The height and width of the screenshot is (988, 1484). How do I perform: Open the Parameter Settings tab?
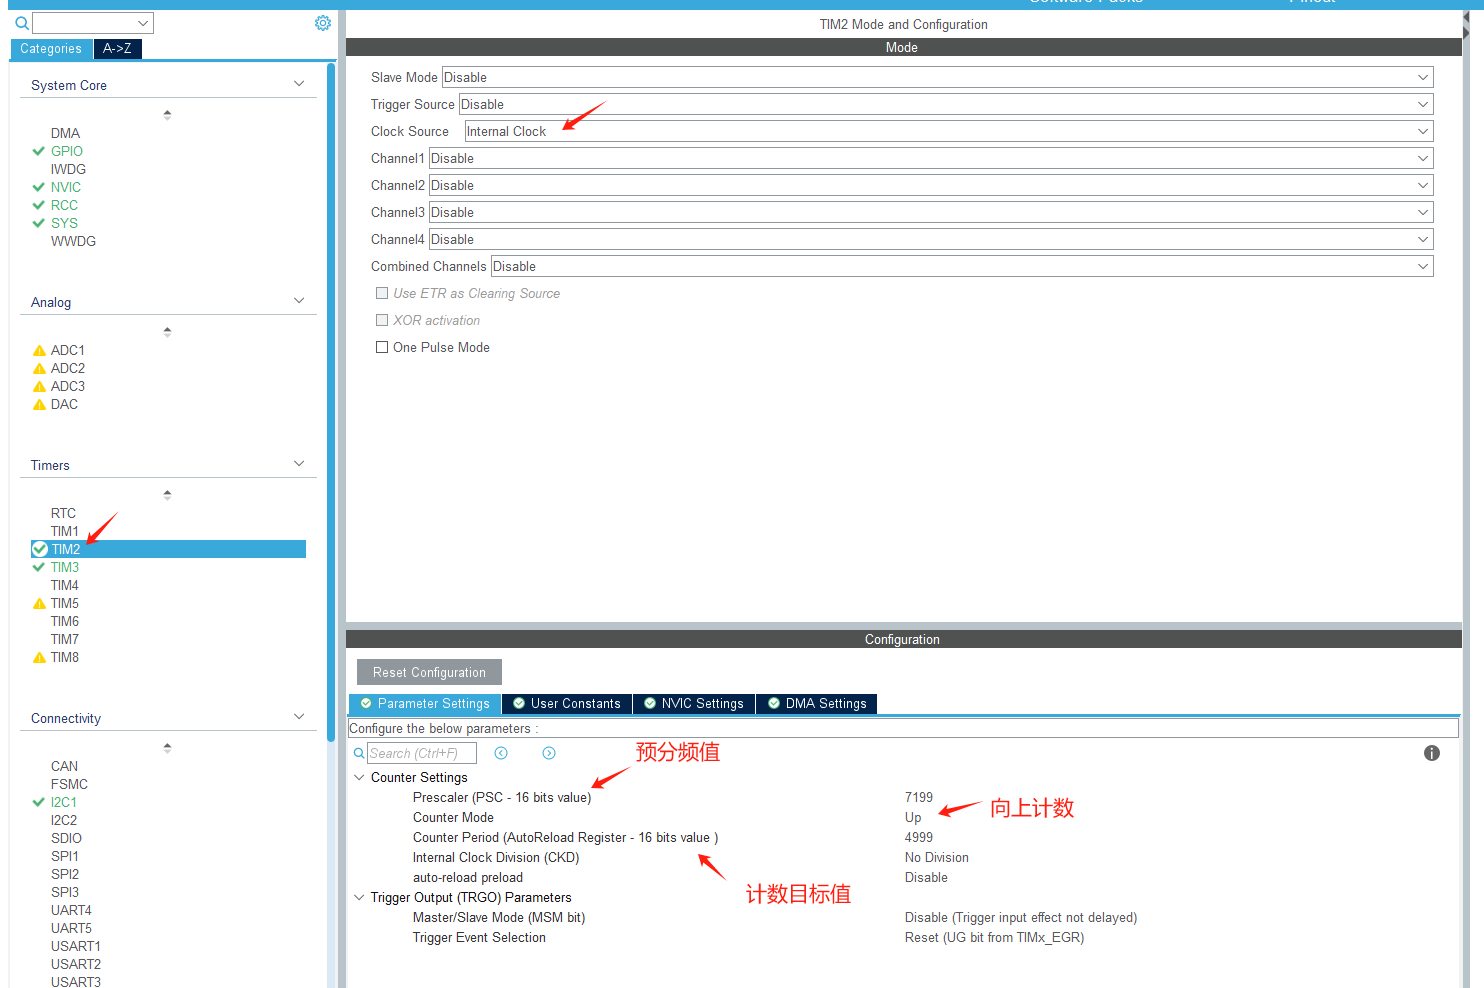(425, 704)
